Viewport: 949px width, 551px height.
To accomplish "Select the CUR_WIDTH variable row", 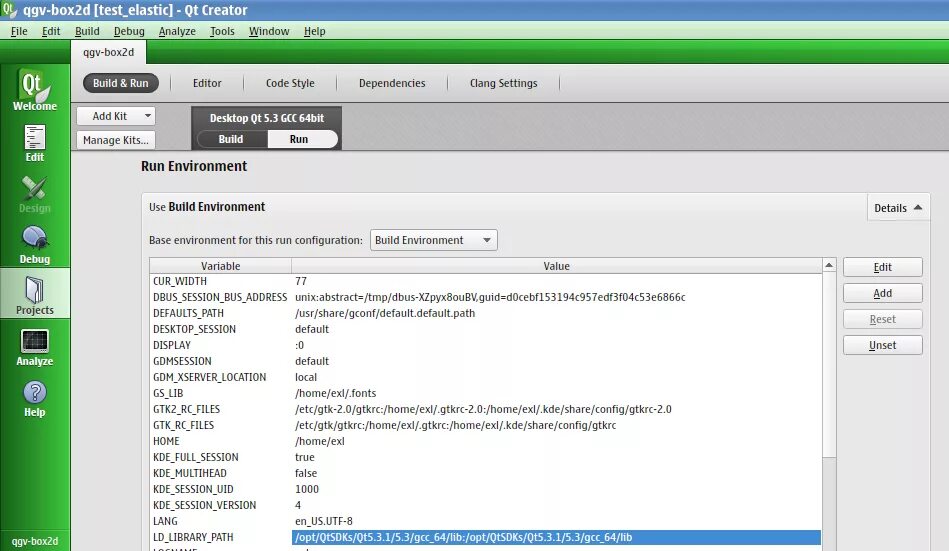I will (485, 281).
